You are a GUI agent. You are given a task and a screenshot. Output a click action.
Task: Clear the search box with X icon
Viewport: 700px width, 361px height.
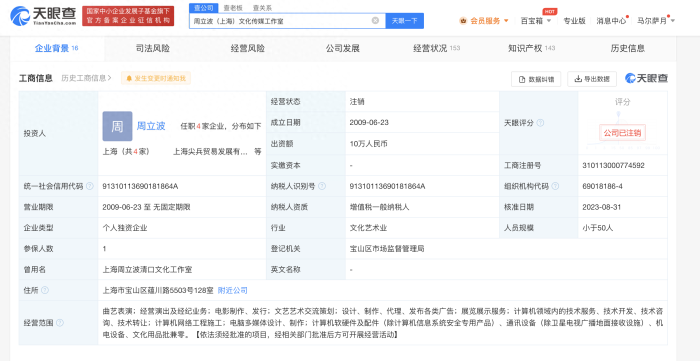tap(375, 21)
